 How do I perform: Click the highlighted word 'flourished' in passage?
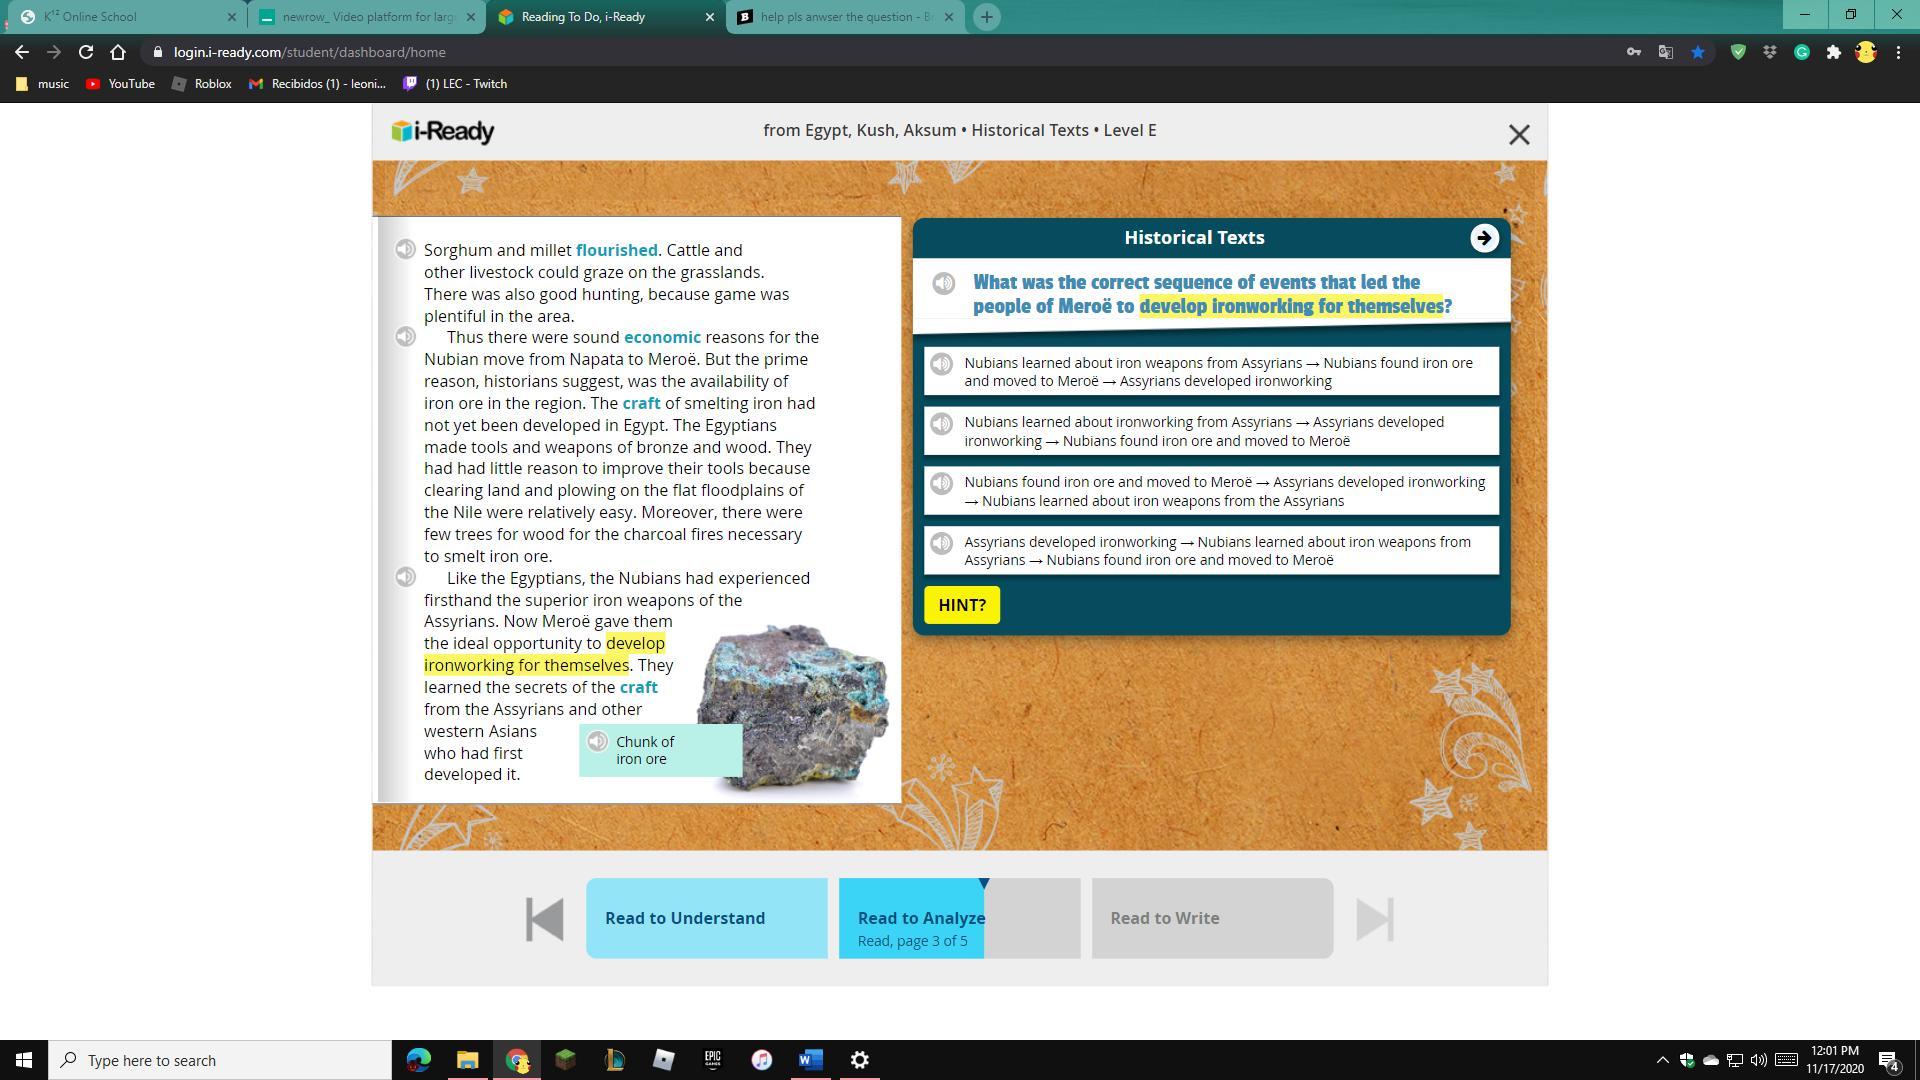(616, 251)
